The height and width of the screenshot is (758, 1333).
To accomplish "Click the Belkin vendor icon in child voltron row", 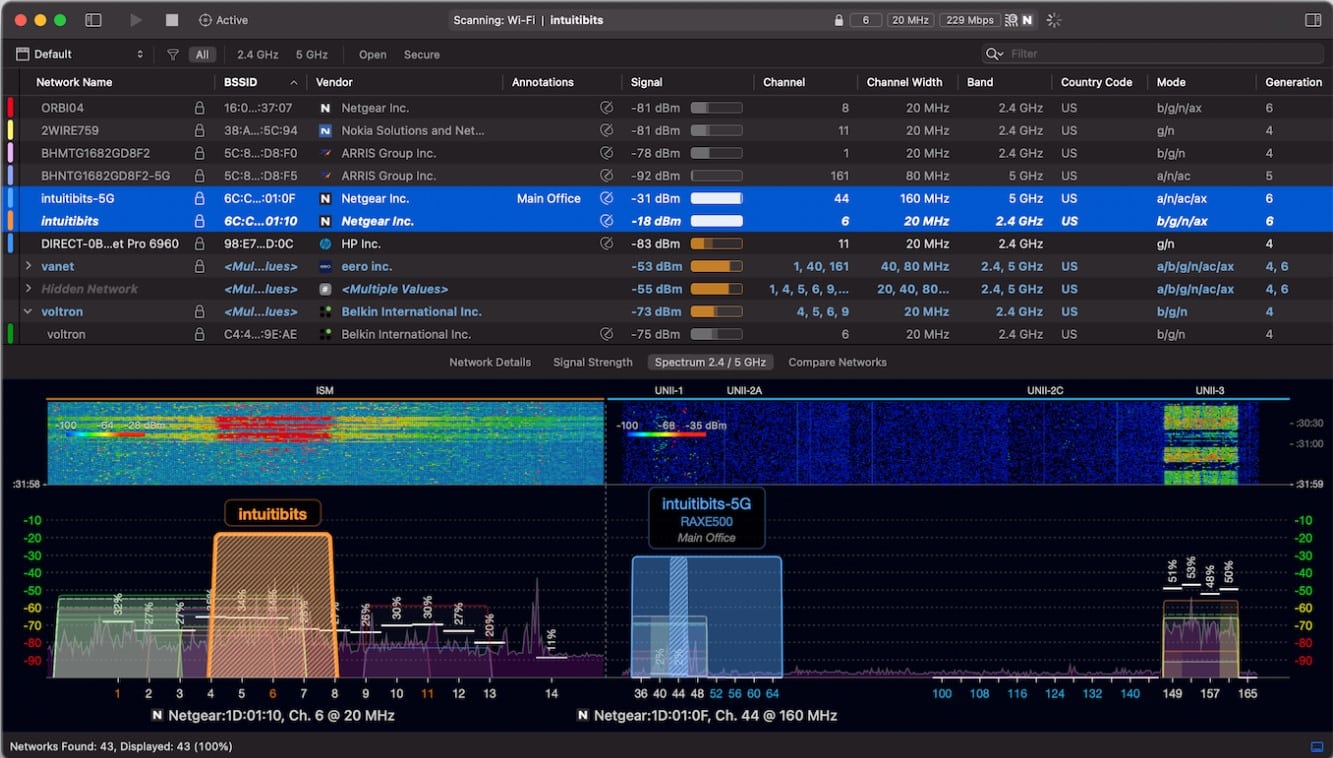I will coord(325,334).
